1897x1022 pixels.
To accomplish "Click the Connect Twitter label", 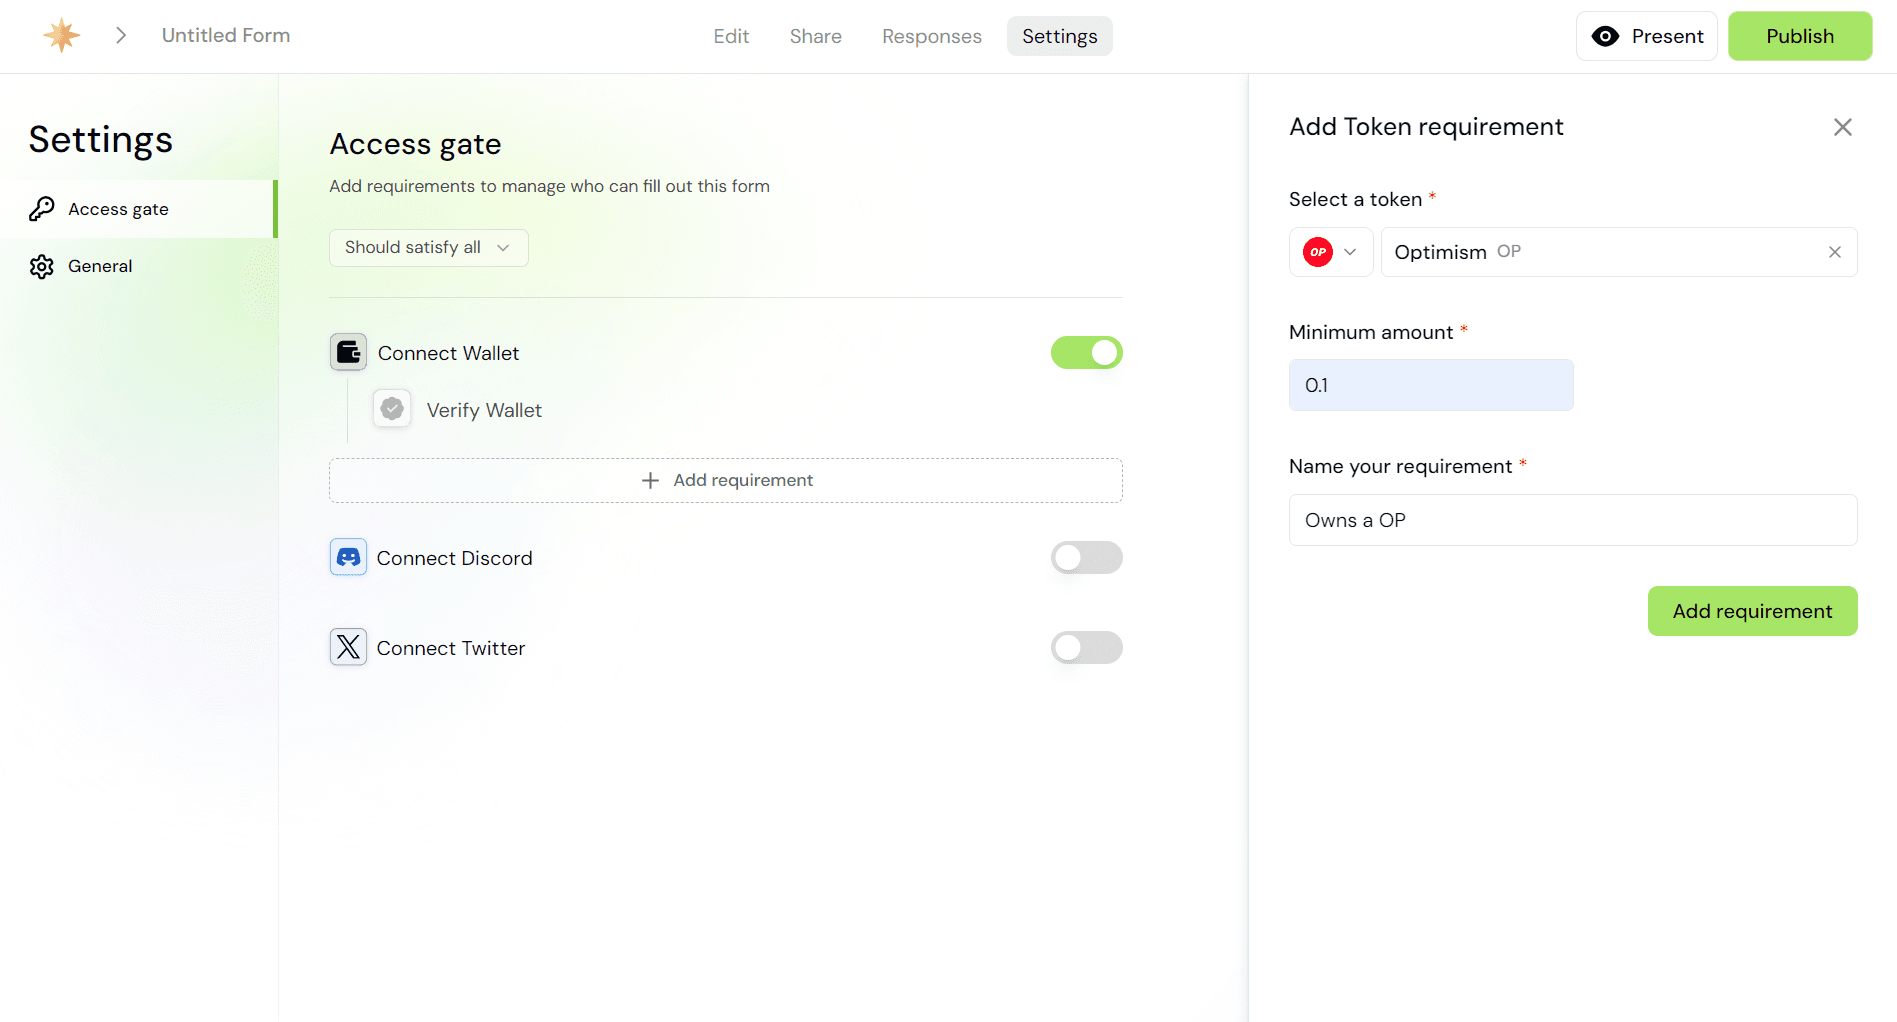I will click(451, 648).
